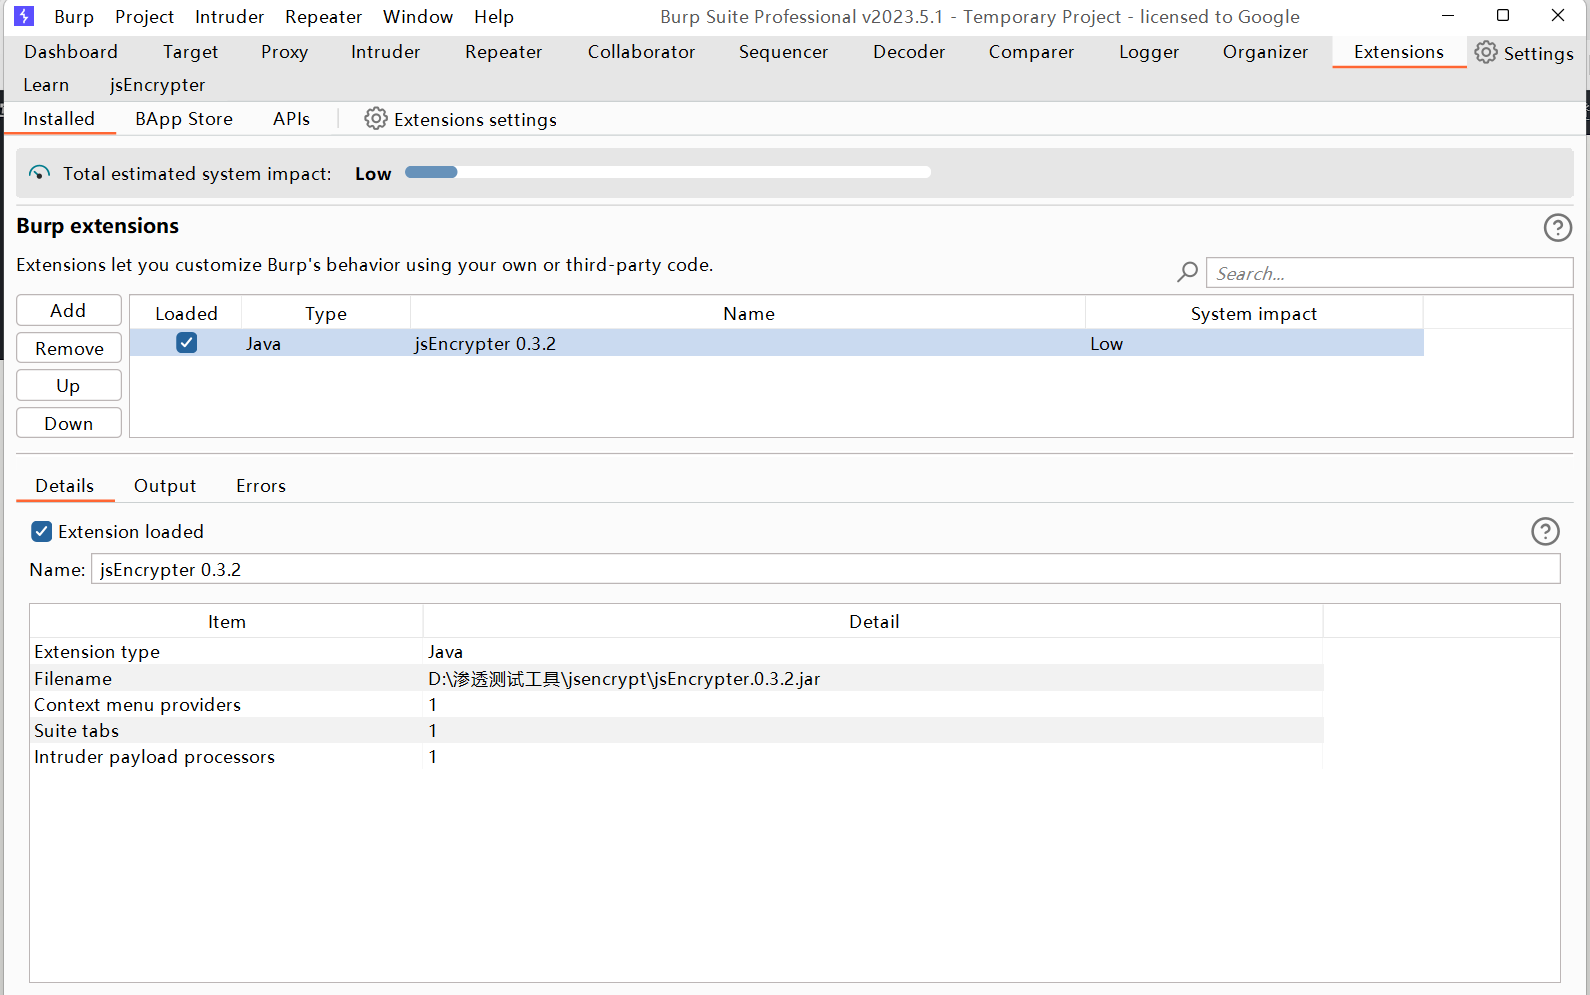Uncheck Loaded checkbox for jsEncrypter row
The height and width of the screenshot is (995, 1590).
point(187,343)
